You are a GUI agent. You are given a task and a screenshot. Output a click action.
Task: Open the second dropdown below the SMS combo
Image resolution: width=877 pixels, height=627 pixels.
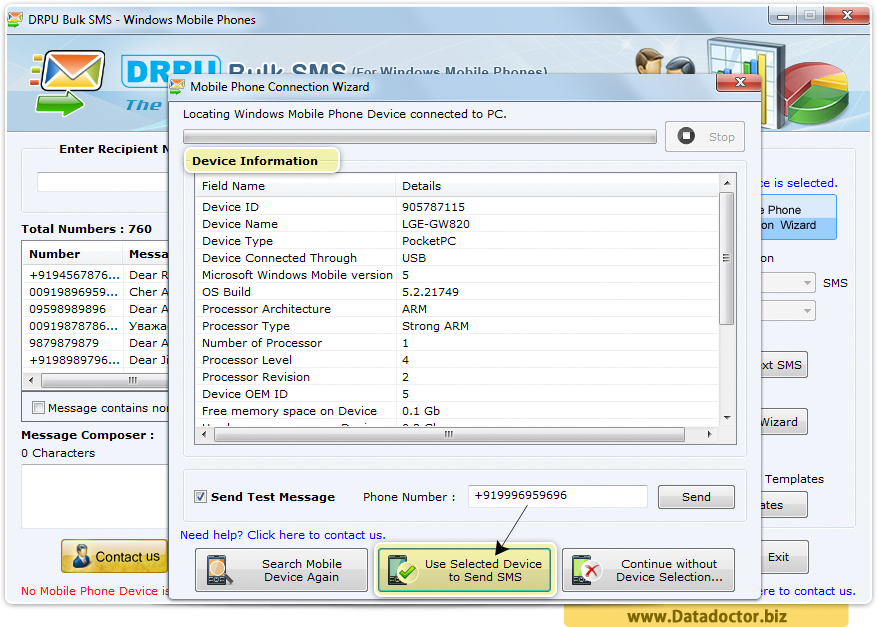click(807, 310)
